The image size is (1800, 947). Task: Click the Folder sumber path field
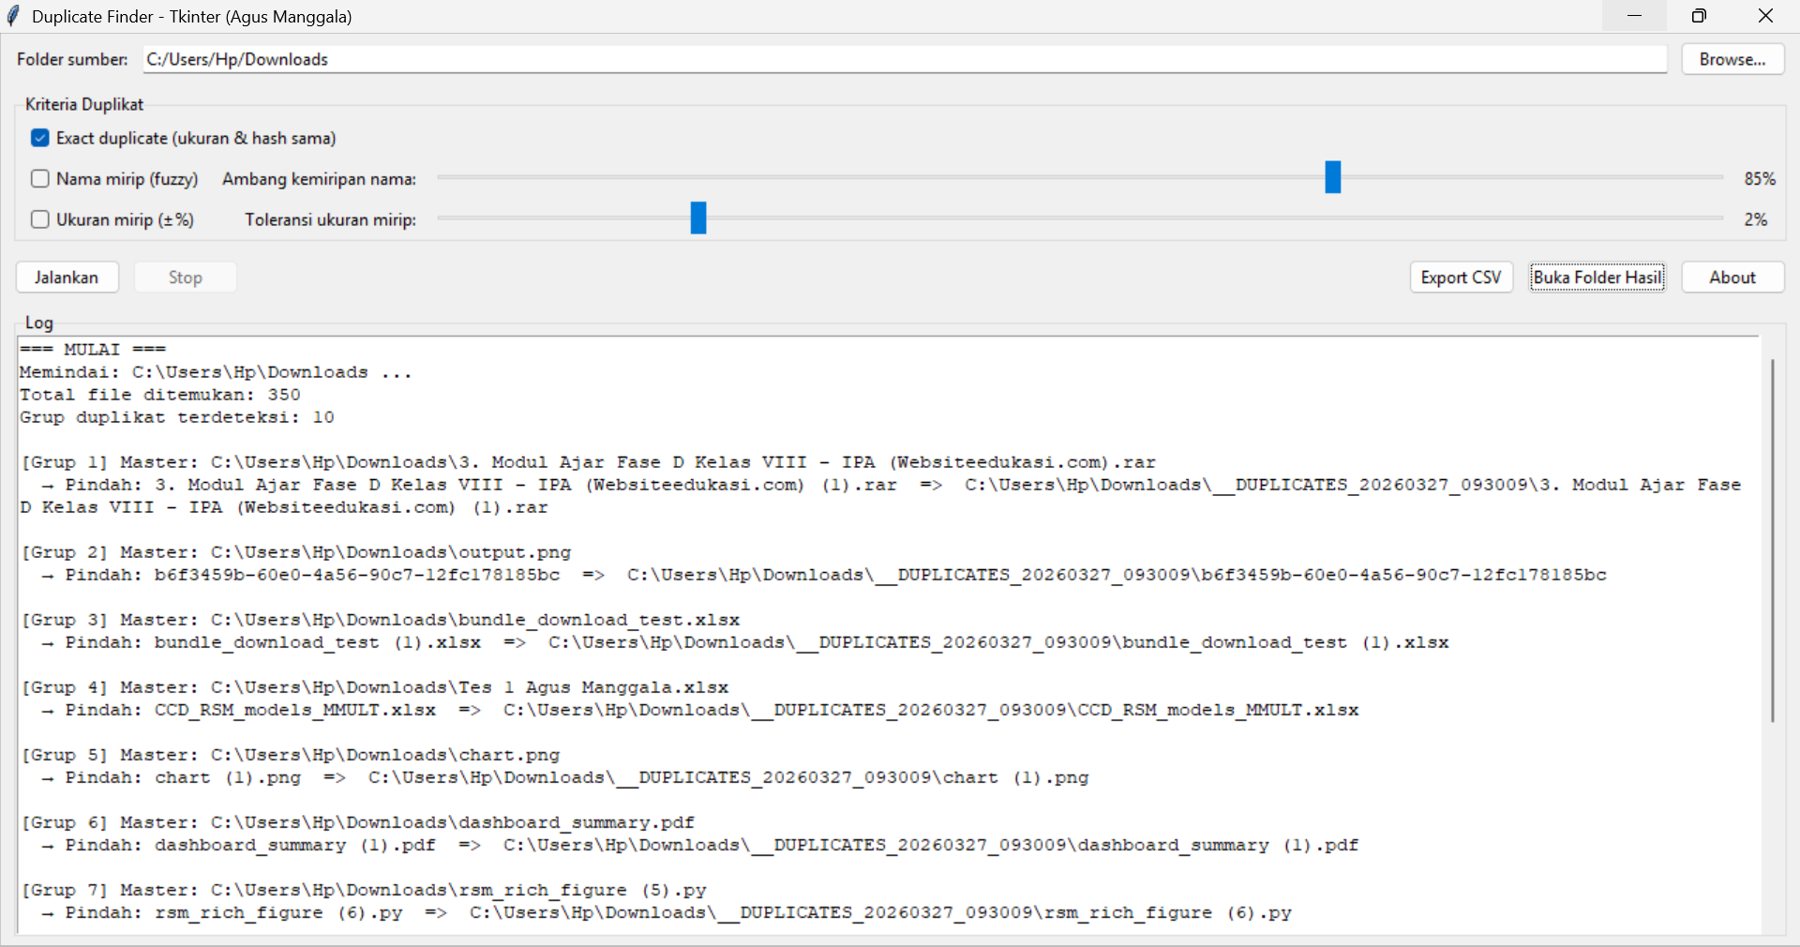pyautogui.click(x=904, y=59)
